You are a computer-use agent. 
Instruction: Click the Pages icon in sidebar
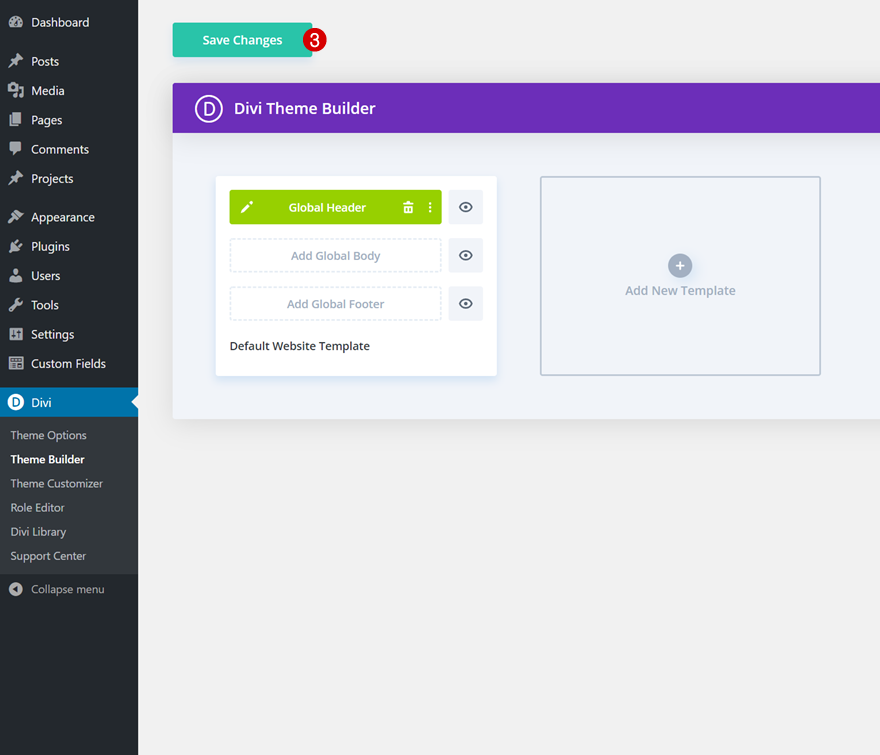pyautogui.click(x=16, y=119)
